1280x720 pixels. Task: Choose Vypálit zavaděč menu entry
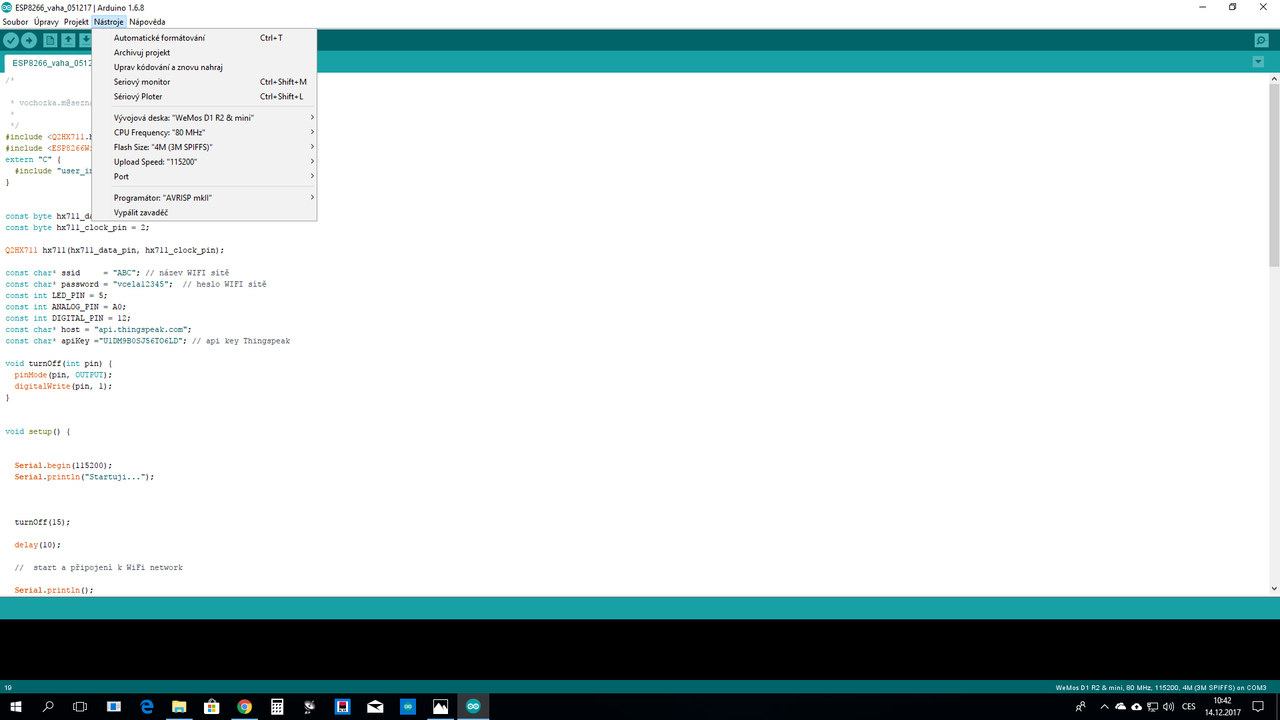(x=204, y=213)
